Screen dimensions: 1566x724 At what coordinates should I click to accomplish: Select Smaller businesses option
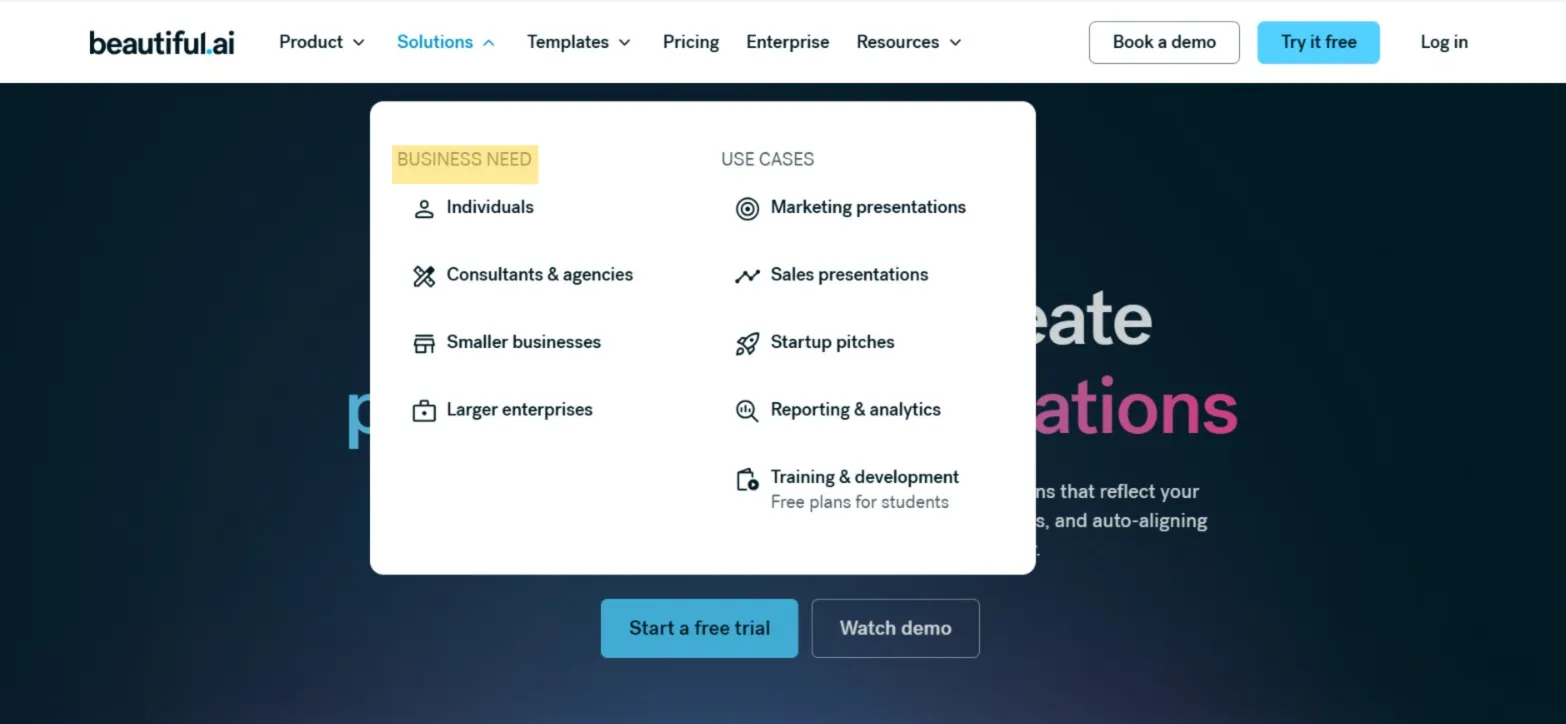524,342
